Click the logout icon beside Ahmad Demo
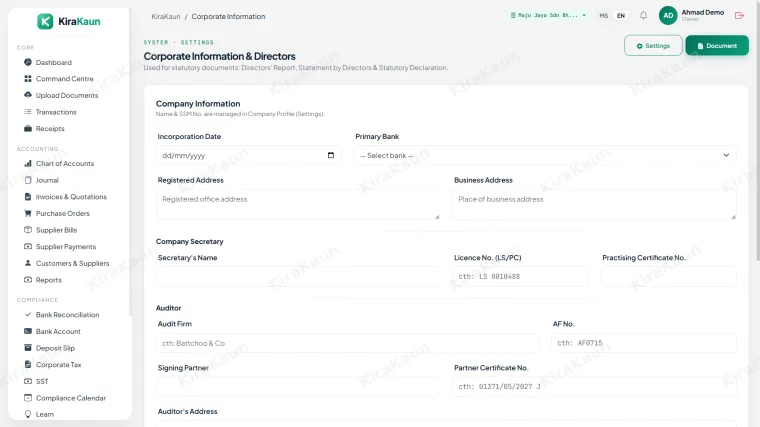760x427 pixels. pos(739,16)
